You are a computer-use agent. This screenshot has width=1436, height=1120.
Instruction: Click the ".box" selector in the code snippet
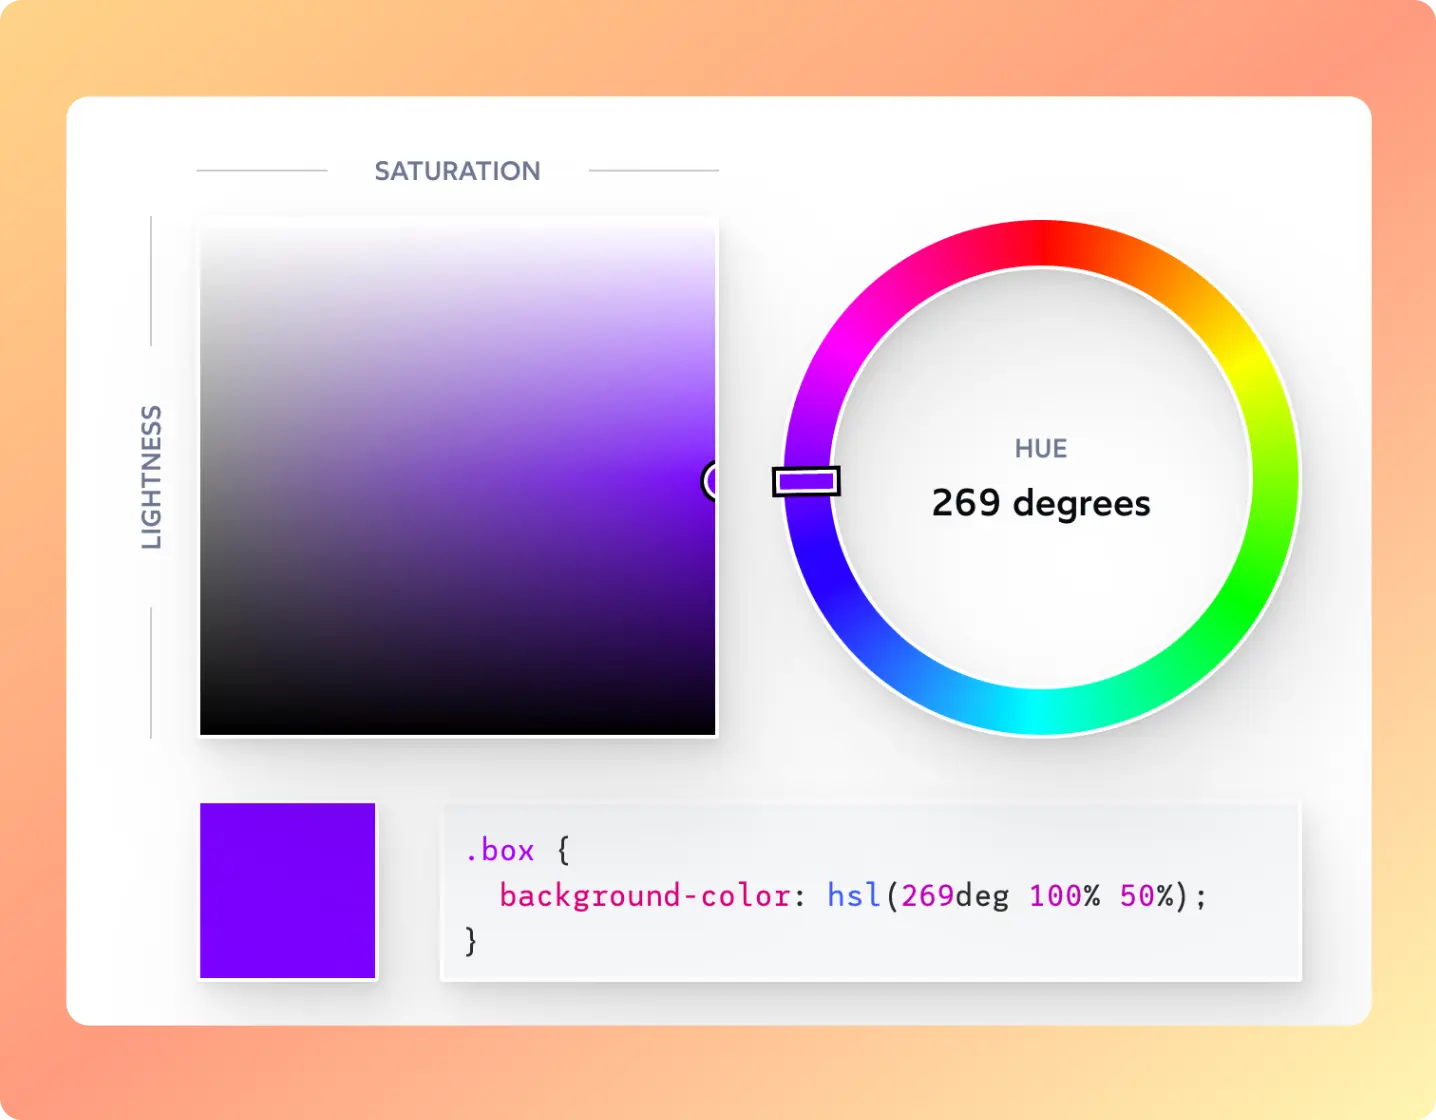[x=500, y=850]
